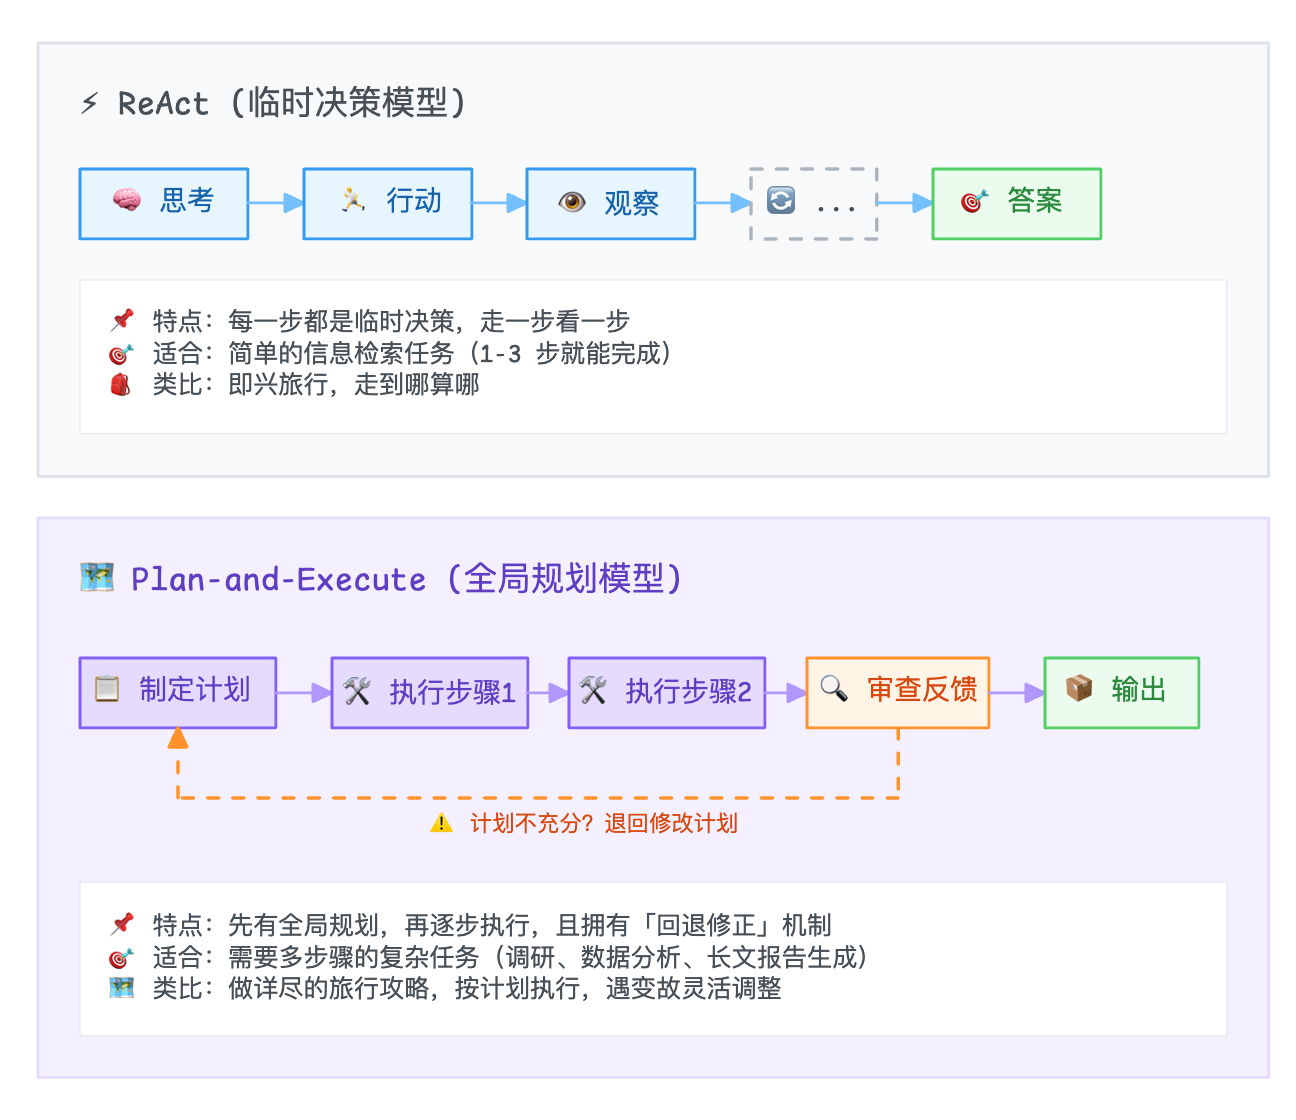Image resolution: width=1296 pixels, height=1120 pixels.
Task: Click the orange text 计划不充分？退回修改计划
Action: click(603, 824)
